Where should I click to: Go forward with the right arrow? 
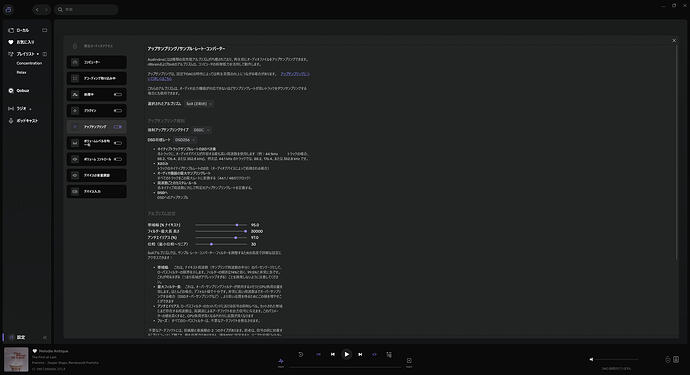point(46,10)
